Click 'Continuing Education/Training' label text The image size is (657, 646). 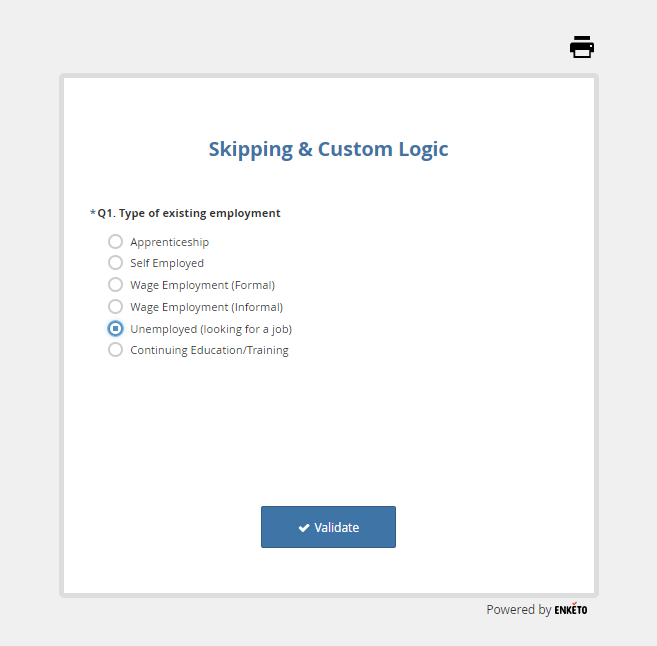[x=209, y=350]
